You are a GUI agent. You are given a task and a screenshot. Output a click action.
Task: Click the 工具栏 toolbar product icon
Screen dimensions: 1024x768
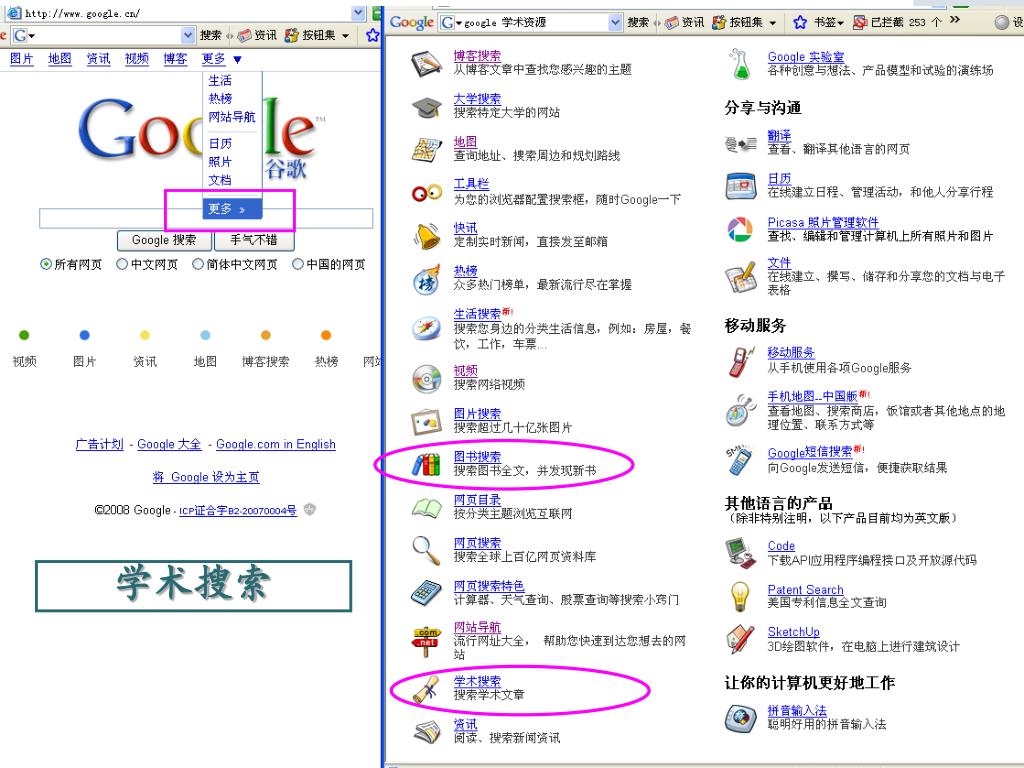coord(426,193)
